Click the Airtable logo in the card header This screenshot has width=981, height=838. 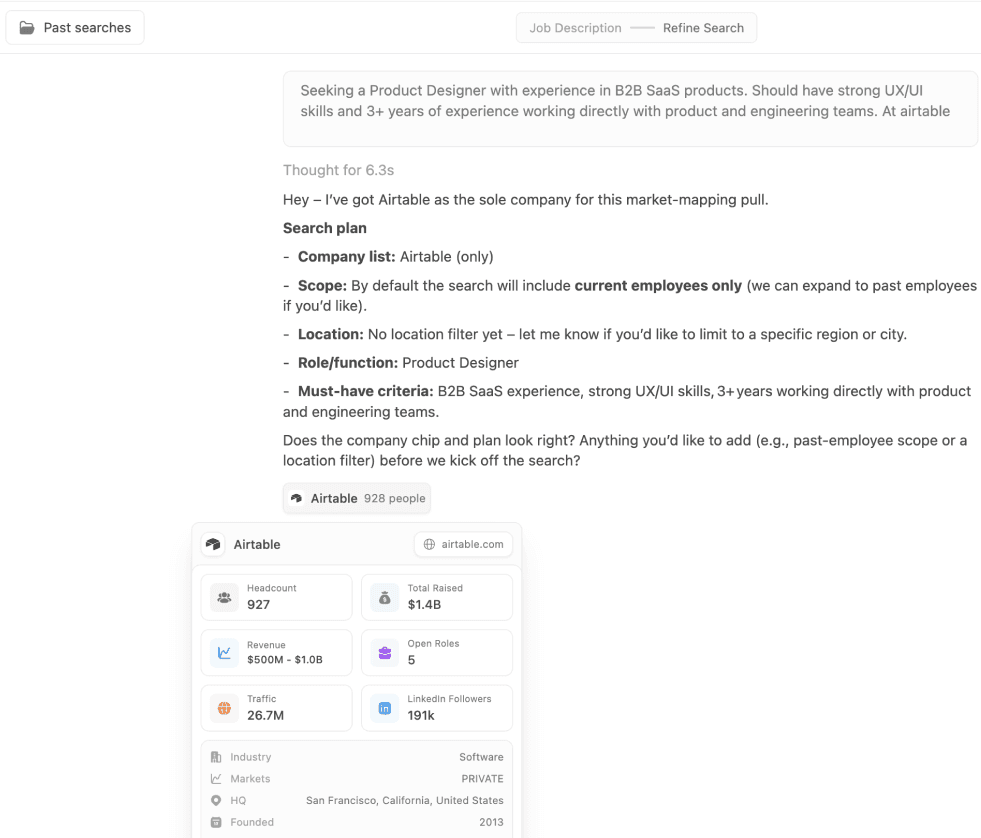pos(213,544)
